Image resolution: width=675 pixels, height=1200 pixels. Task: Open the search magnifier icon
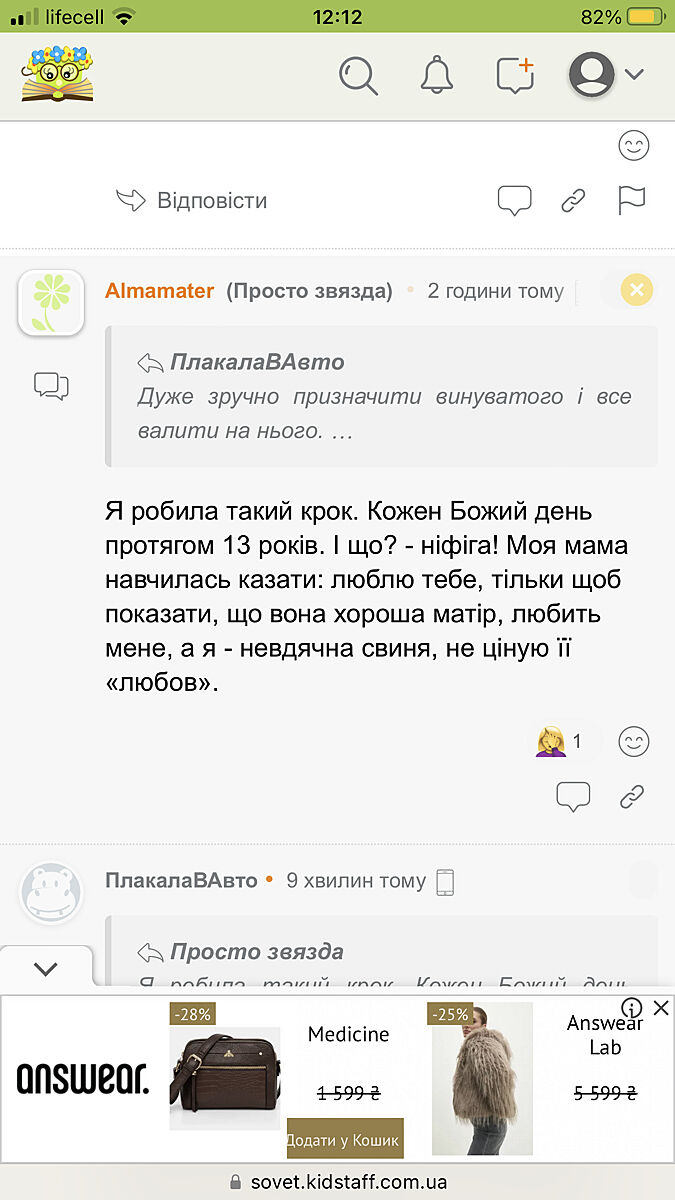[x=358, y=75]
